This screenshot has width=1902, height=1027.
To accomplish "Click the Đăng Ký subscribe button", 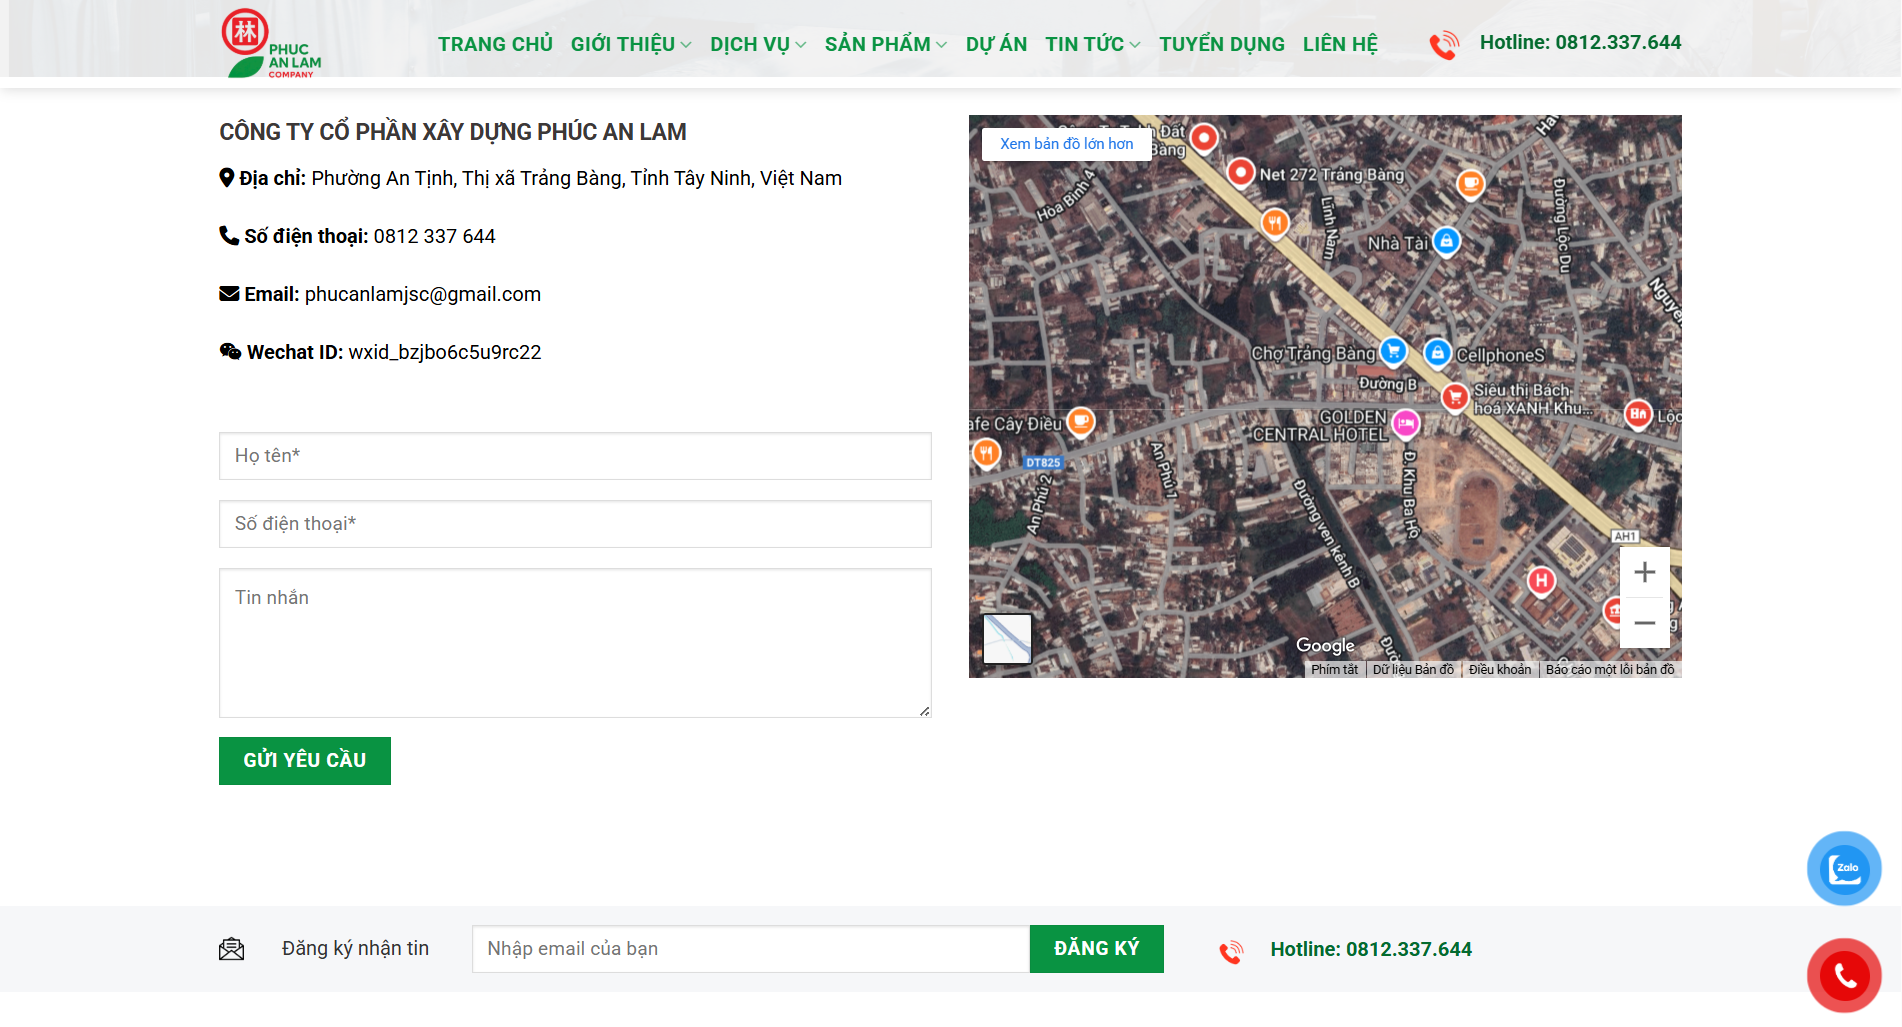I will click(1096, 949).
